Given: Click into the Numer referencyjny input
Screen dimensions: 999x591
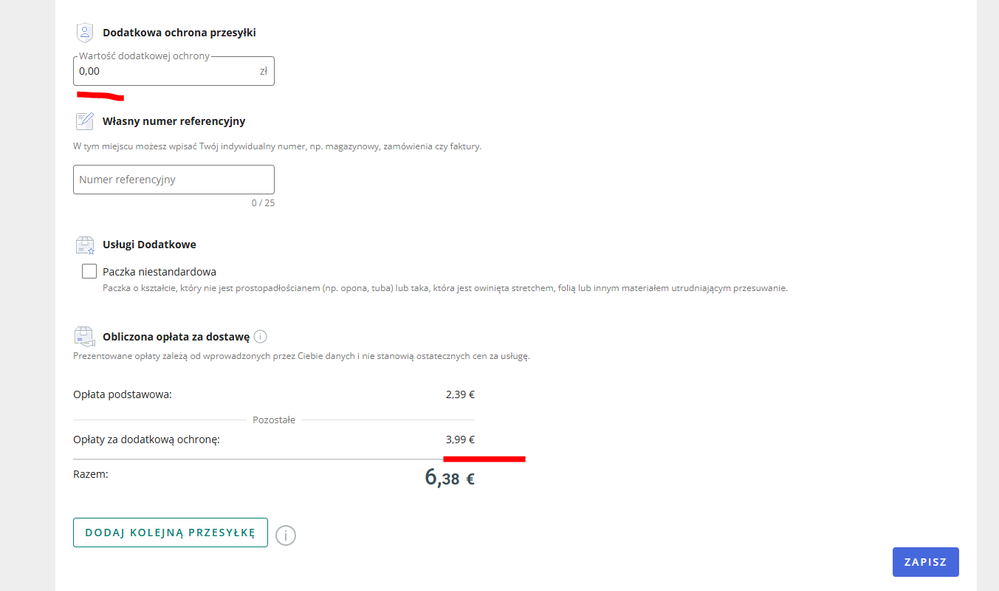Looking at the screenshot, I should click(173, 180).
